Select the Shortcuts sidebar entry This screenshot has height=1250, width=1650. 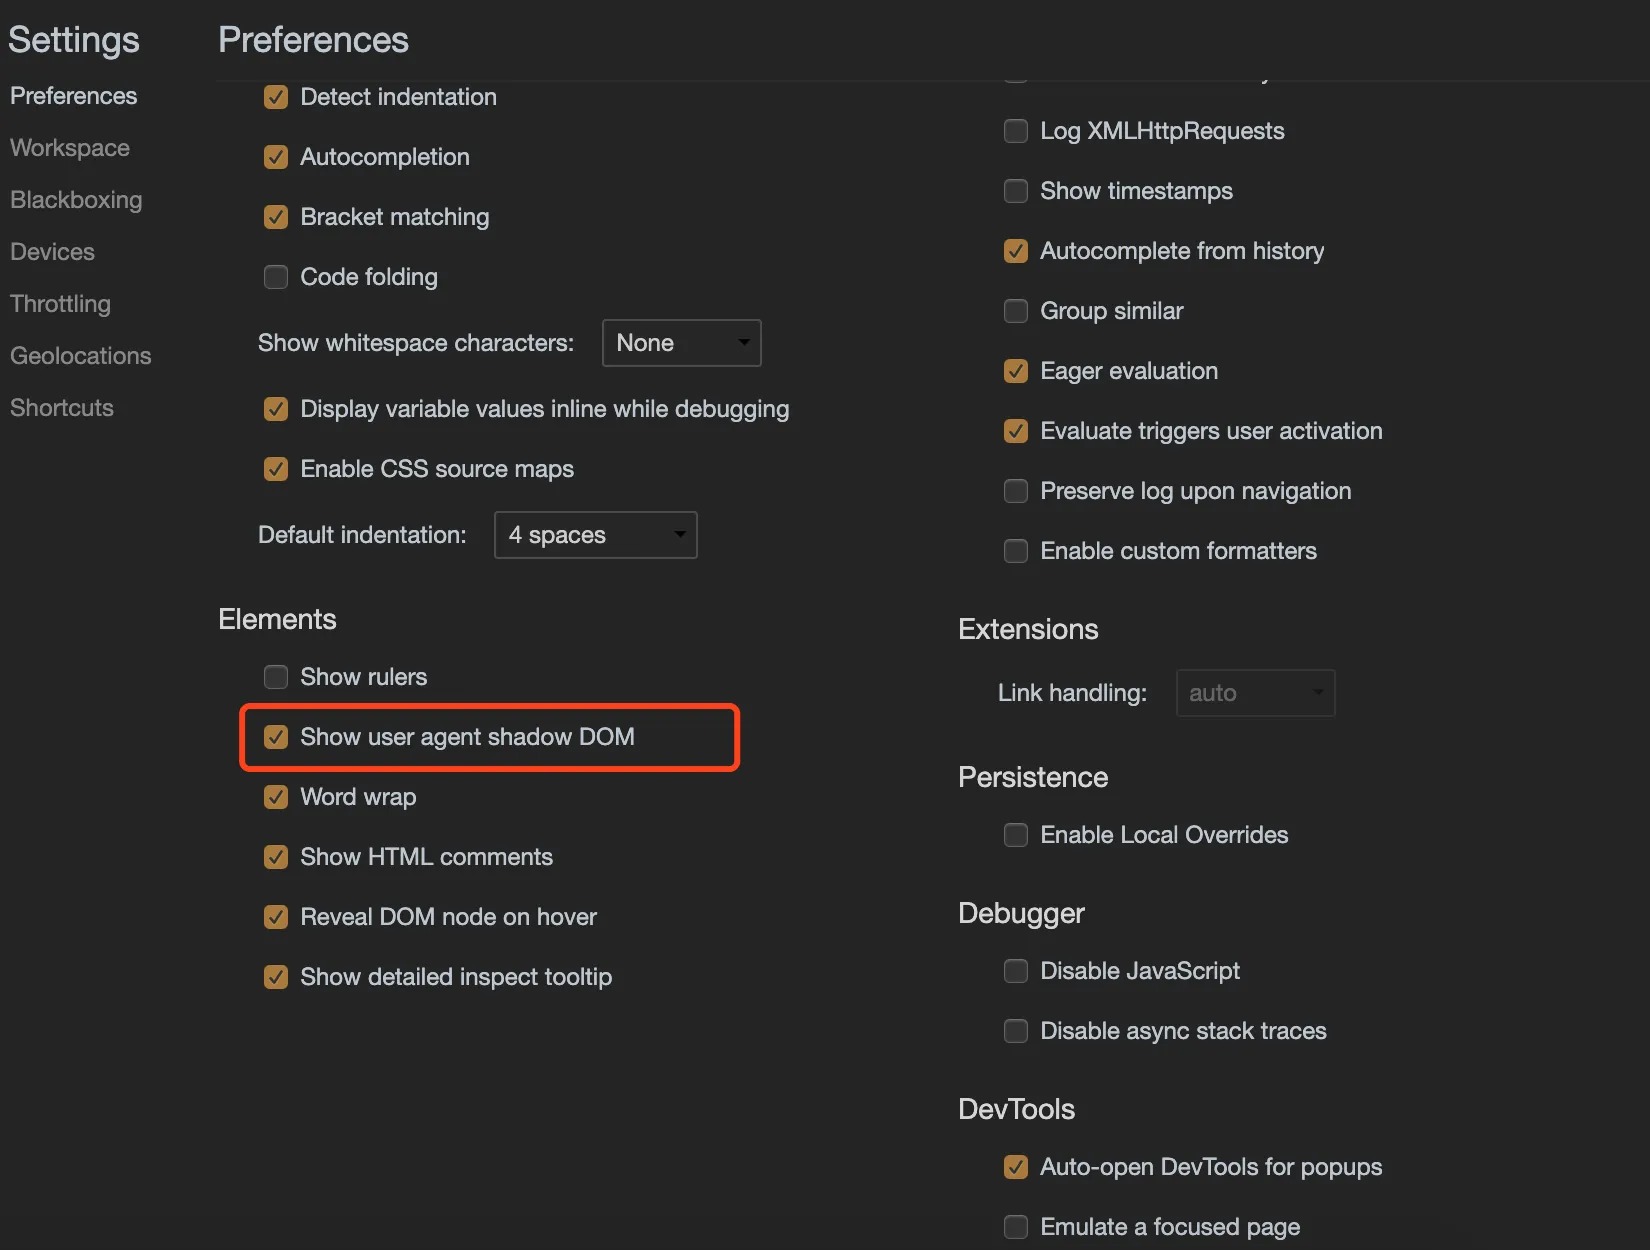pyautogui.click(x=61, y=407)
